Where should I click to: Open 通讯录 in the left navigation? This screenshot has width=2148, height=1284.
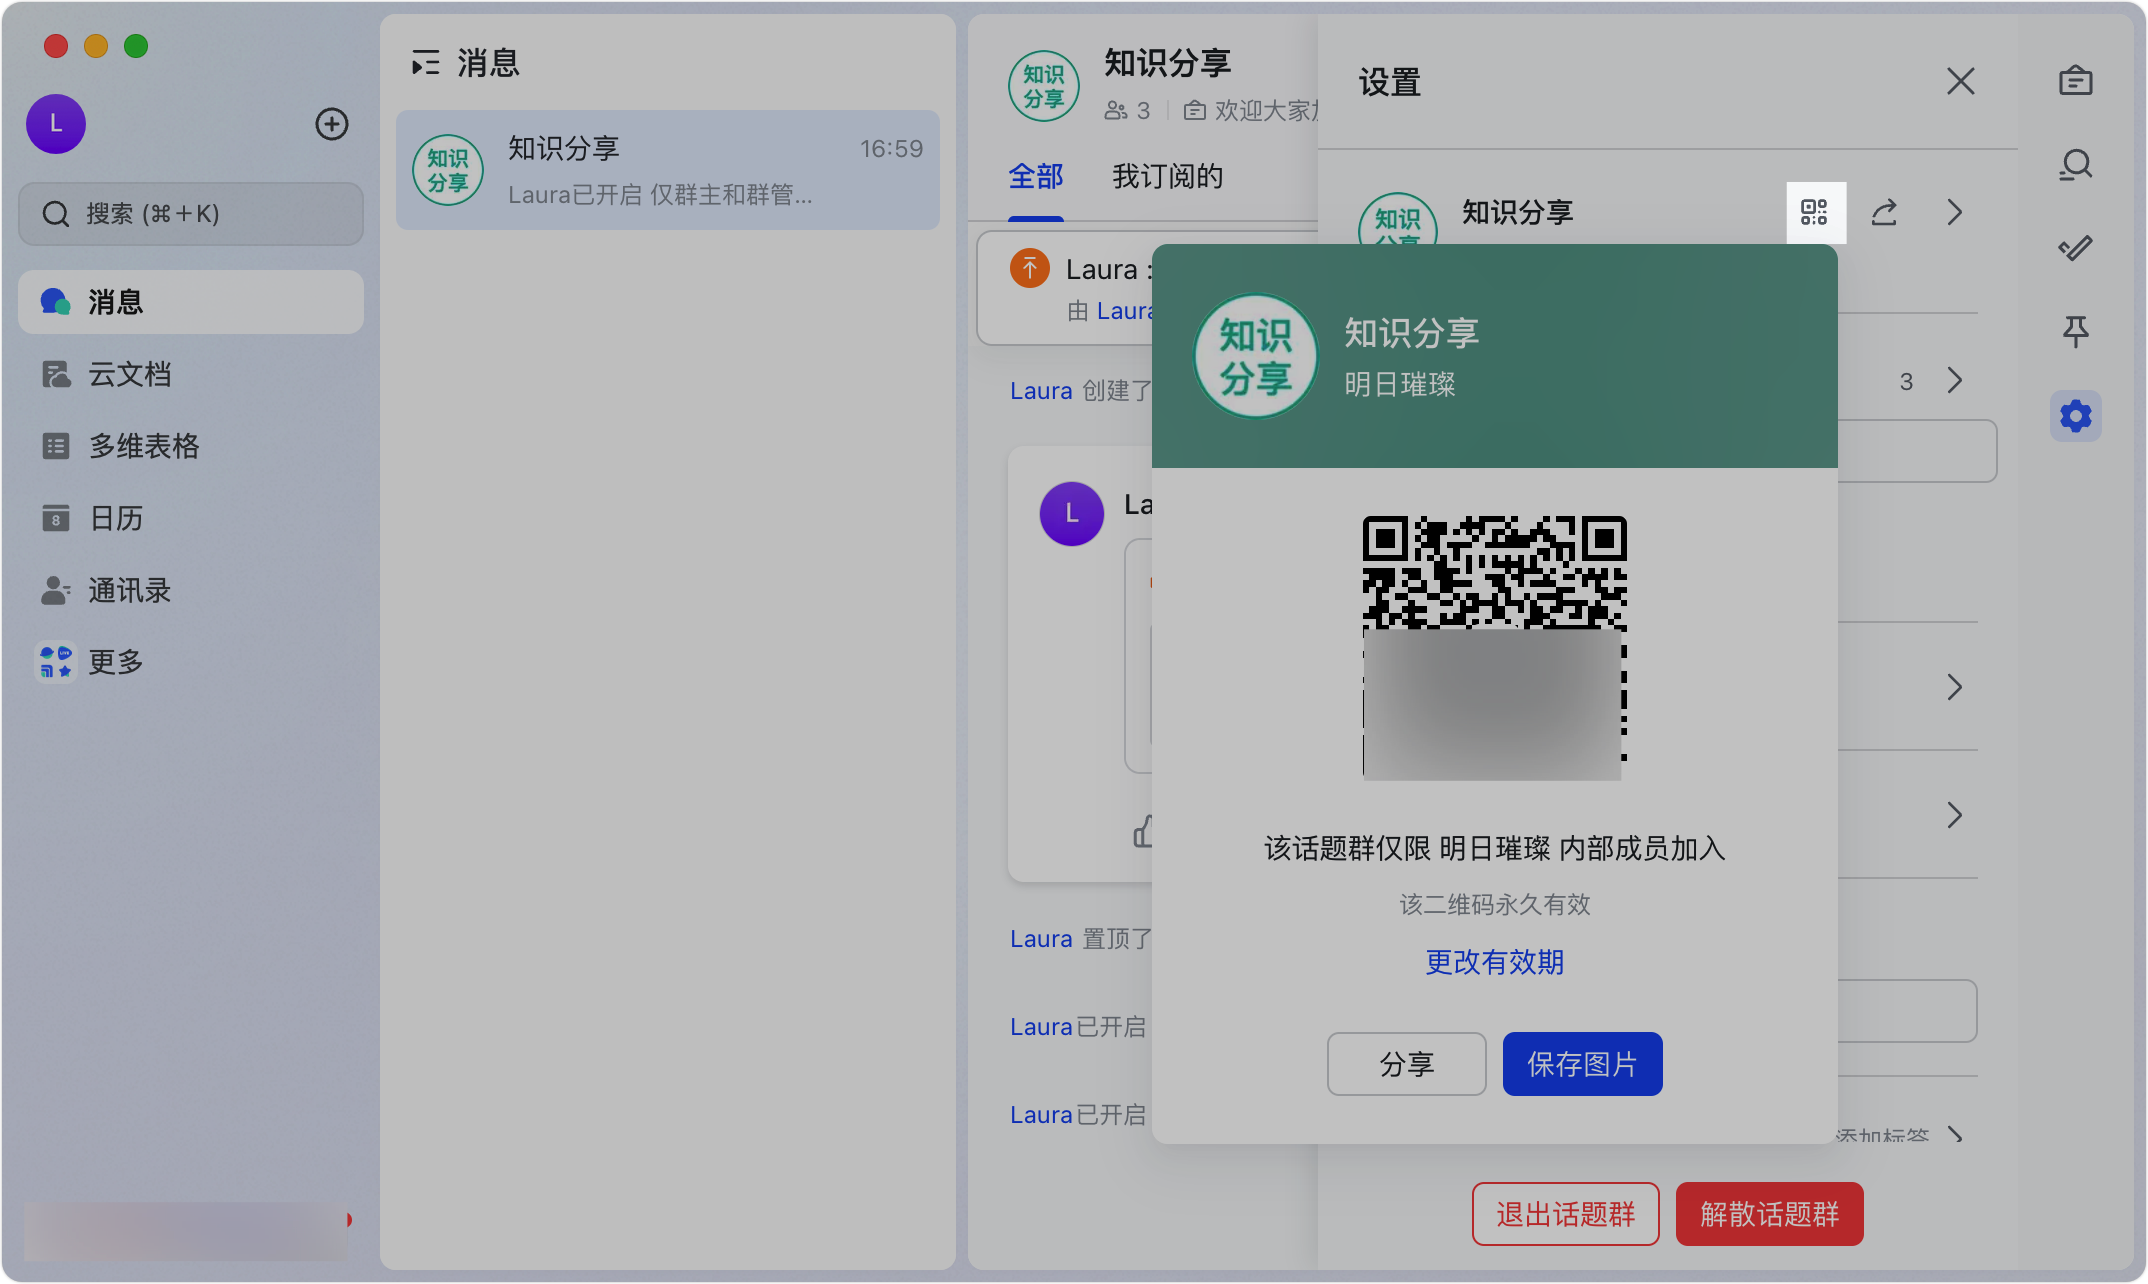(x=191, y=590)
